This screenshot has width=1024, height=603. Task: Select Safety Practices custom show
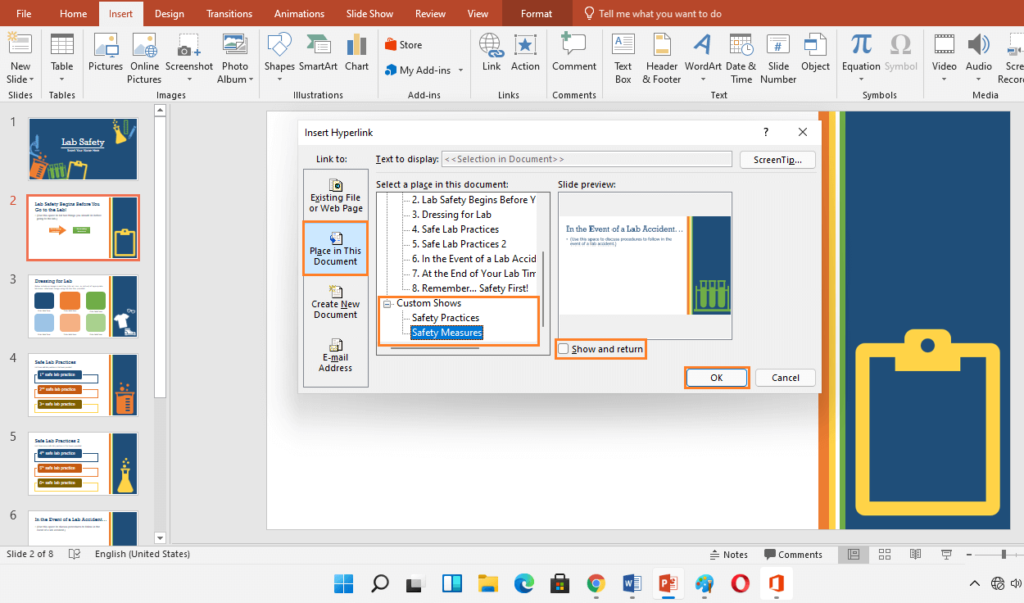click(x=445, y=318)
